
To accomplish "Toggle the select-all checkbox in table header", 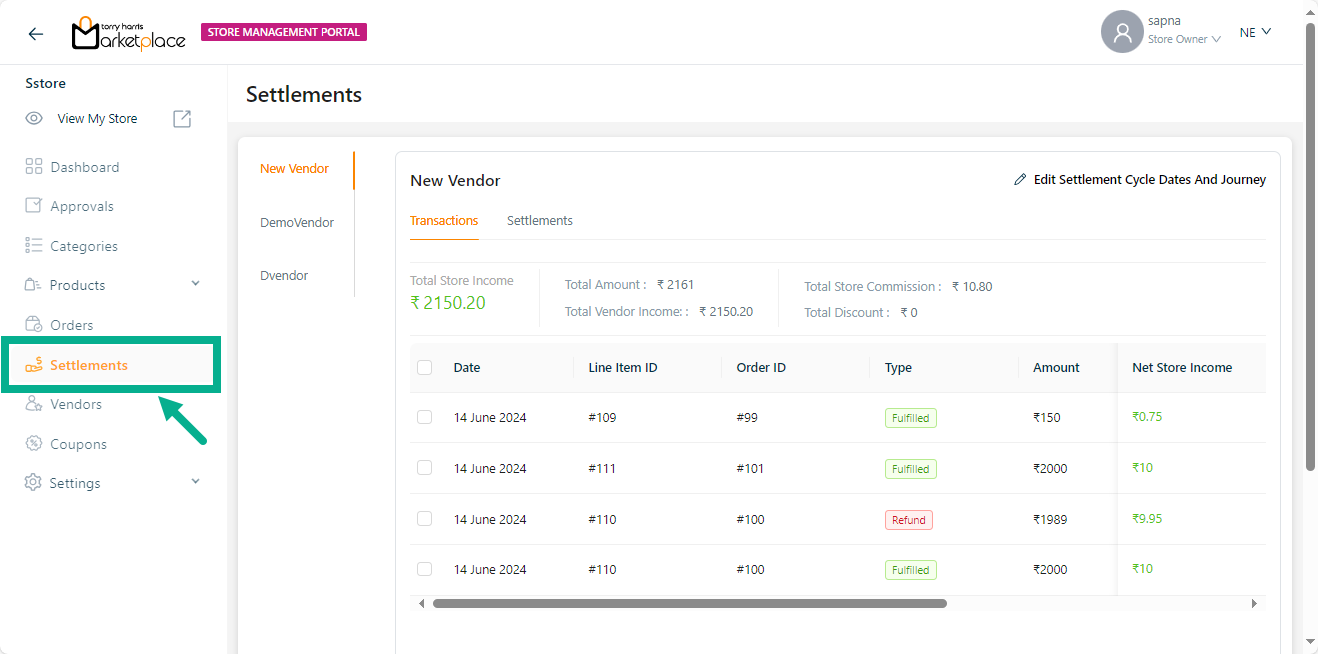I will (x=425, y=368).
